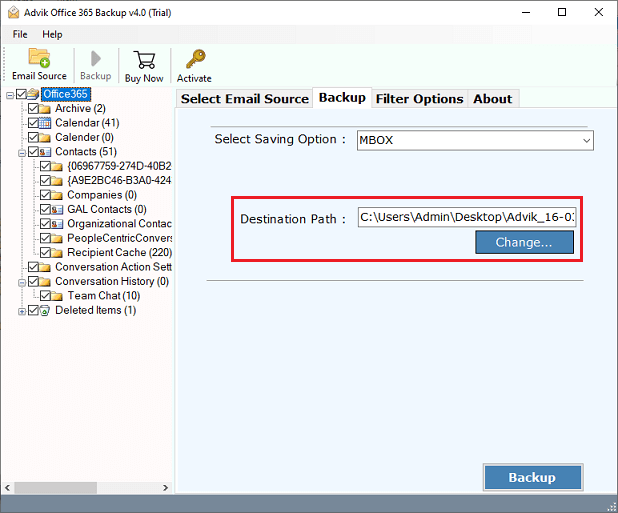Click the Calender (0) folder icon
Screen dimensions: 618x513
[x=45, y=138]
